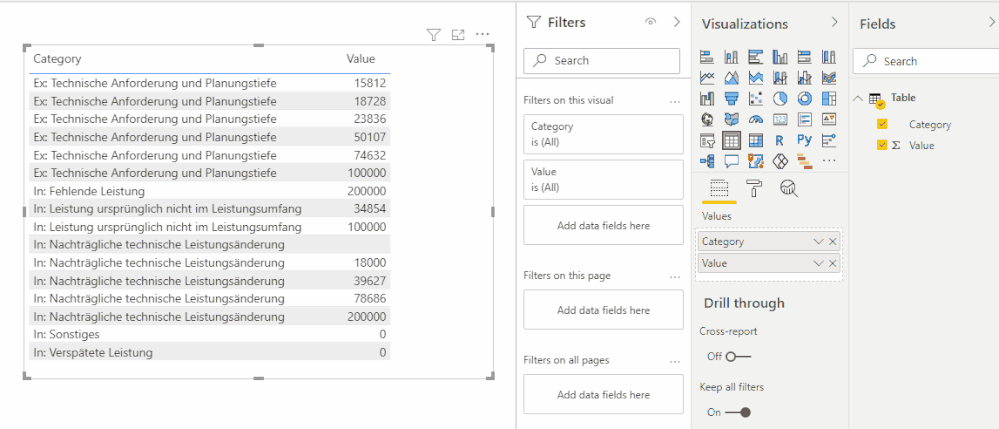This screenshot has width=999, height=429.
Task: Collapse the Table node in Fields
Action: pos(858,98)
